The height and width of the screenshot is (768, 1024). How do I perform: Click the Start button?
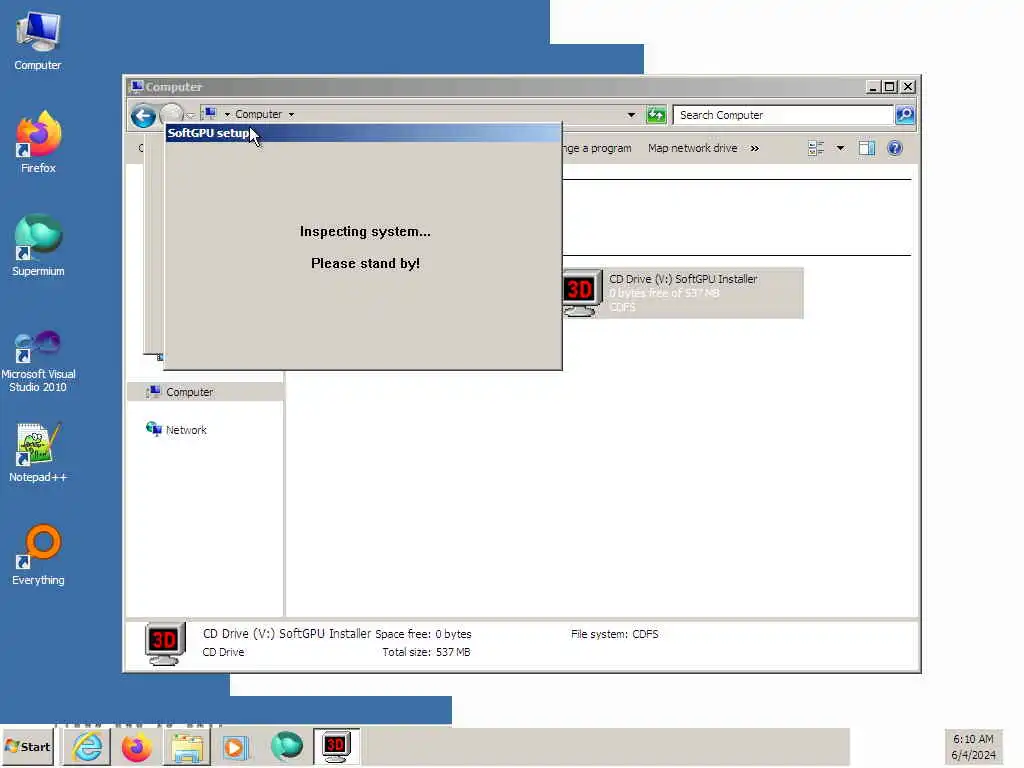click(x=27, y=746)
